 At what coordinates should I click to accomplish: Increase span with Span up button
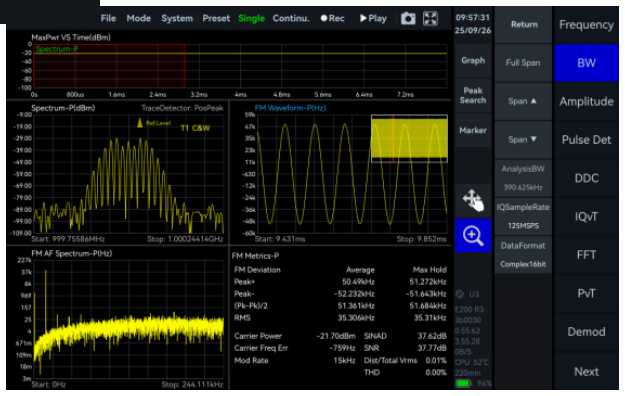click(x=523, y=101)
